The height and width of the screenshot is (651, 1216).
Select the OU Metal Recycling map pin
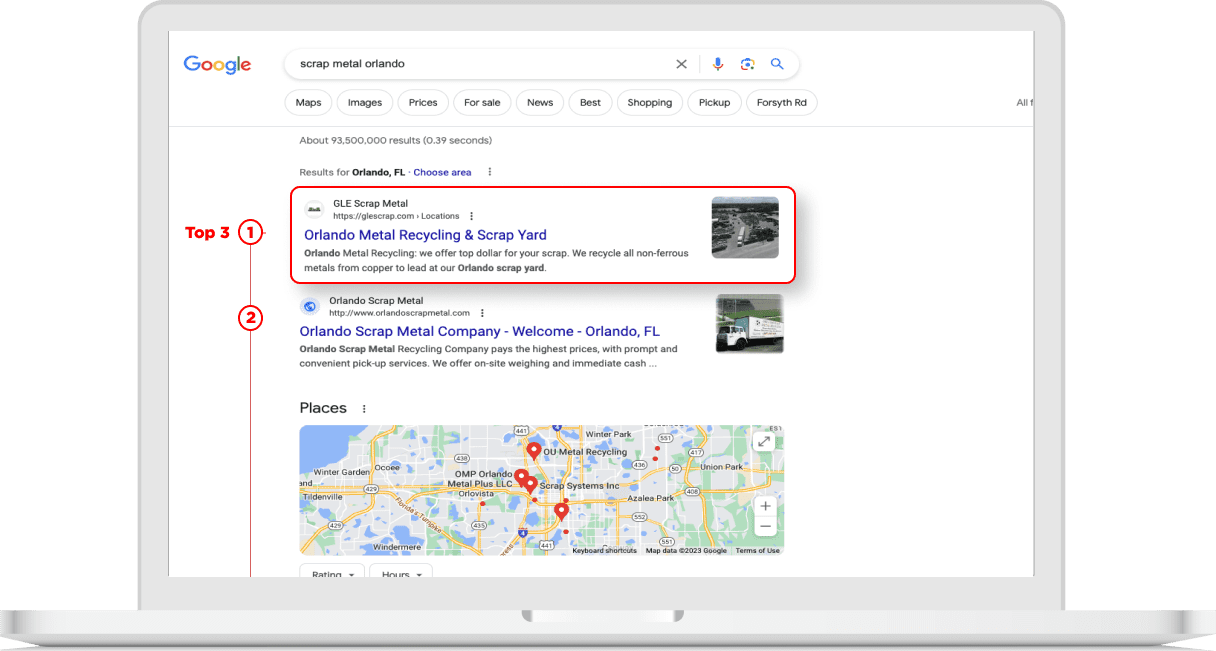[534, 451]
